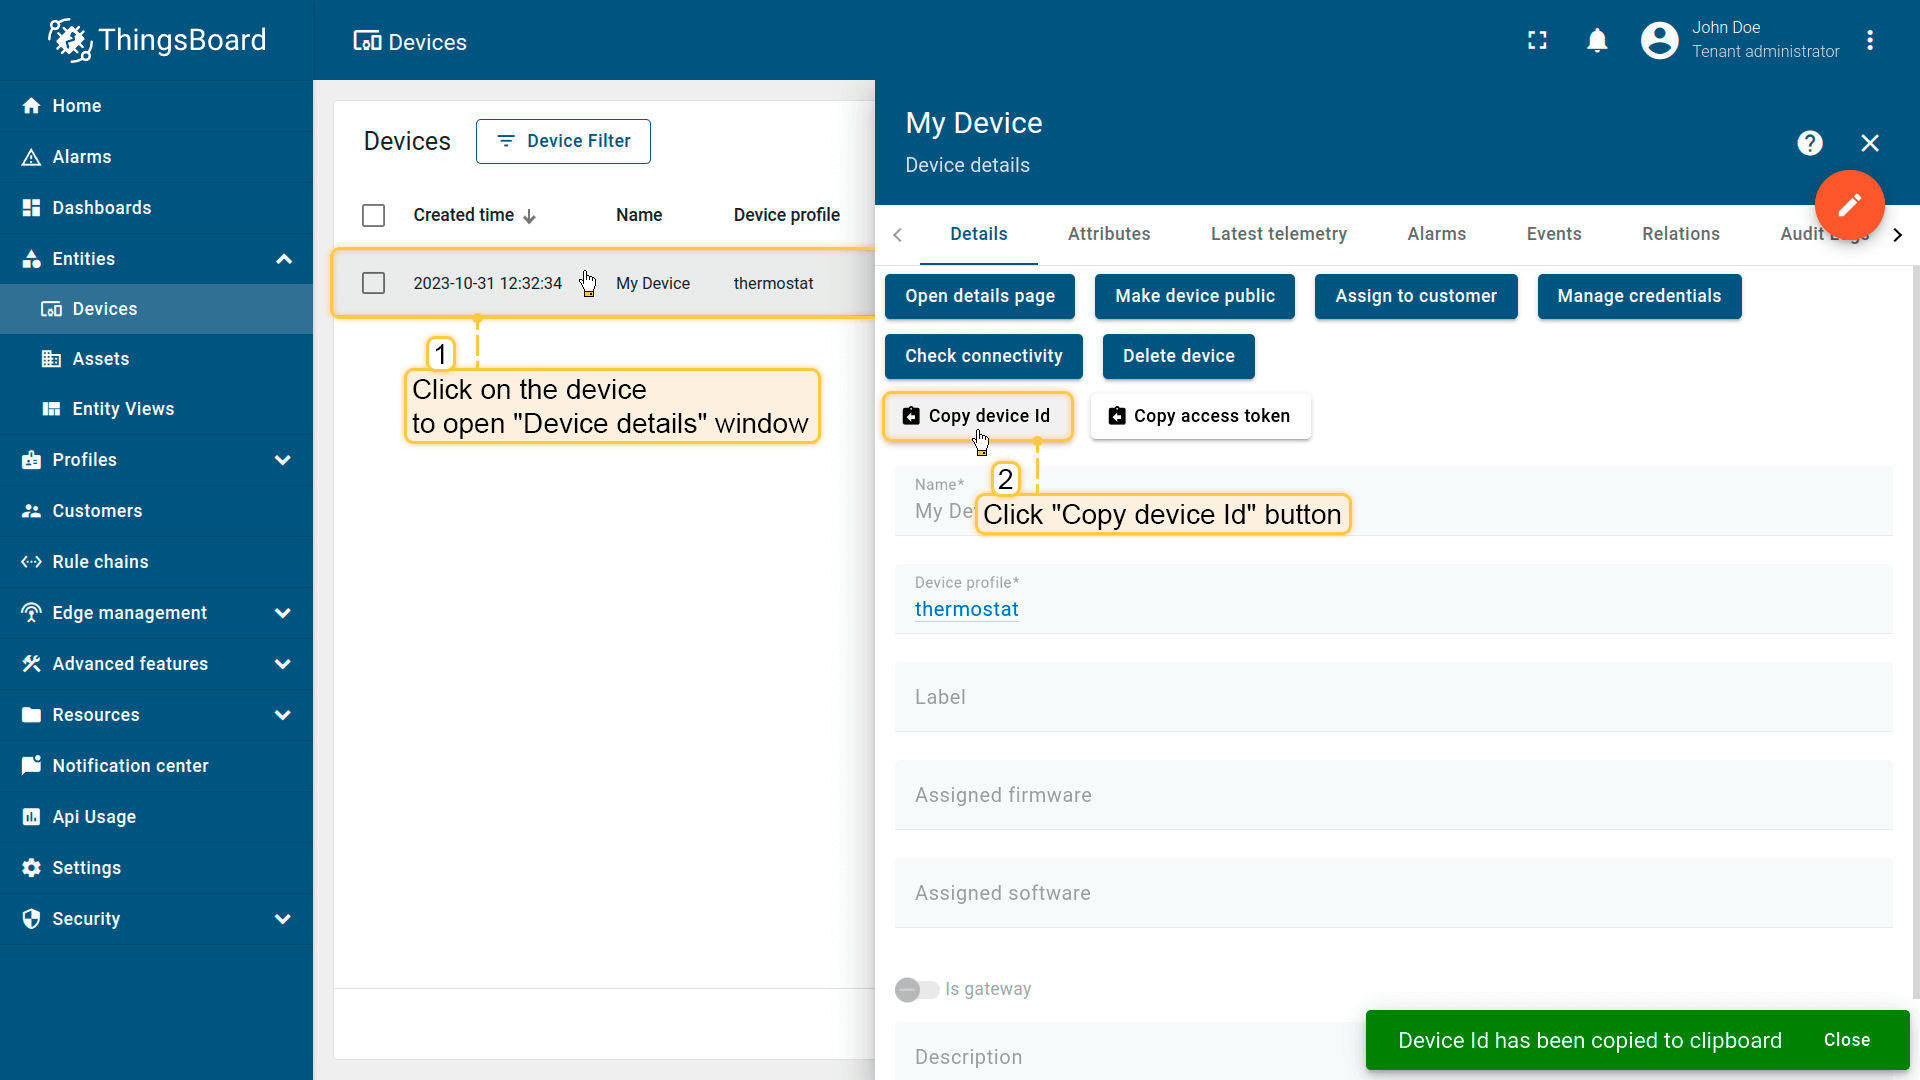
Task: Switch to the Attributes tab
Action: tap(1108, 234)
